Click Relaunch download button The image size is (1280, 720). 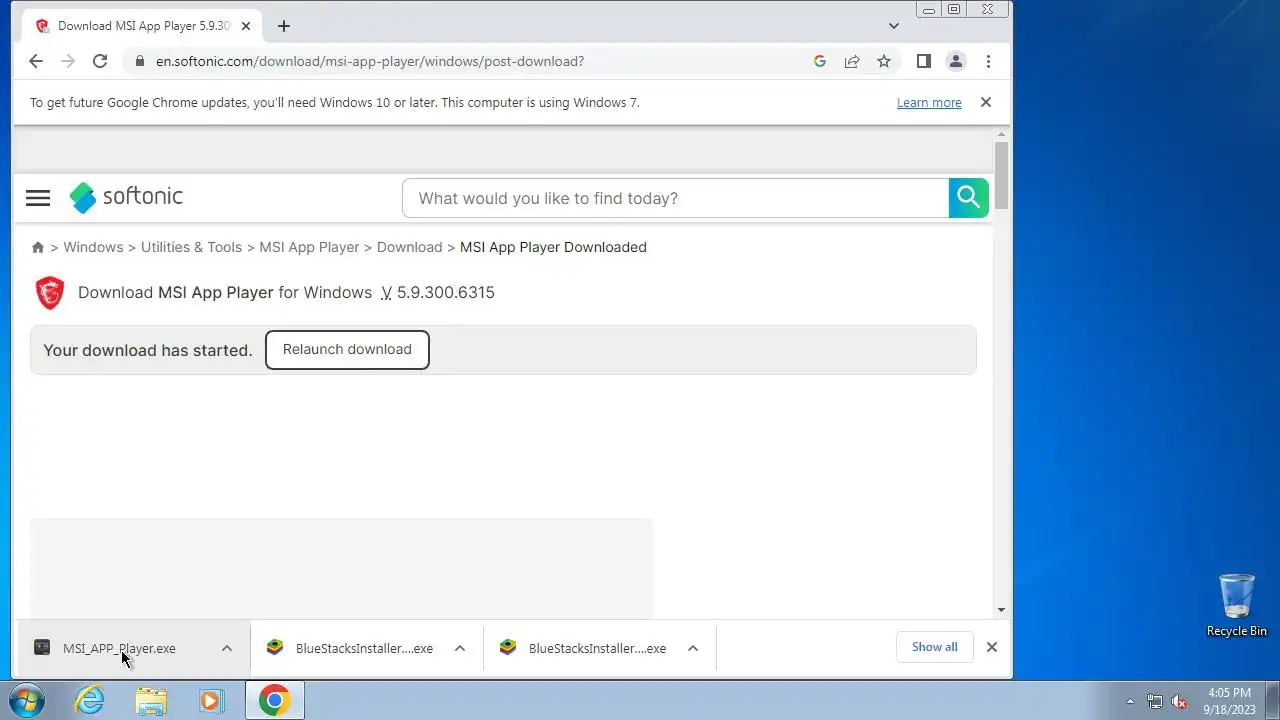[x=347, y=350]
